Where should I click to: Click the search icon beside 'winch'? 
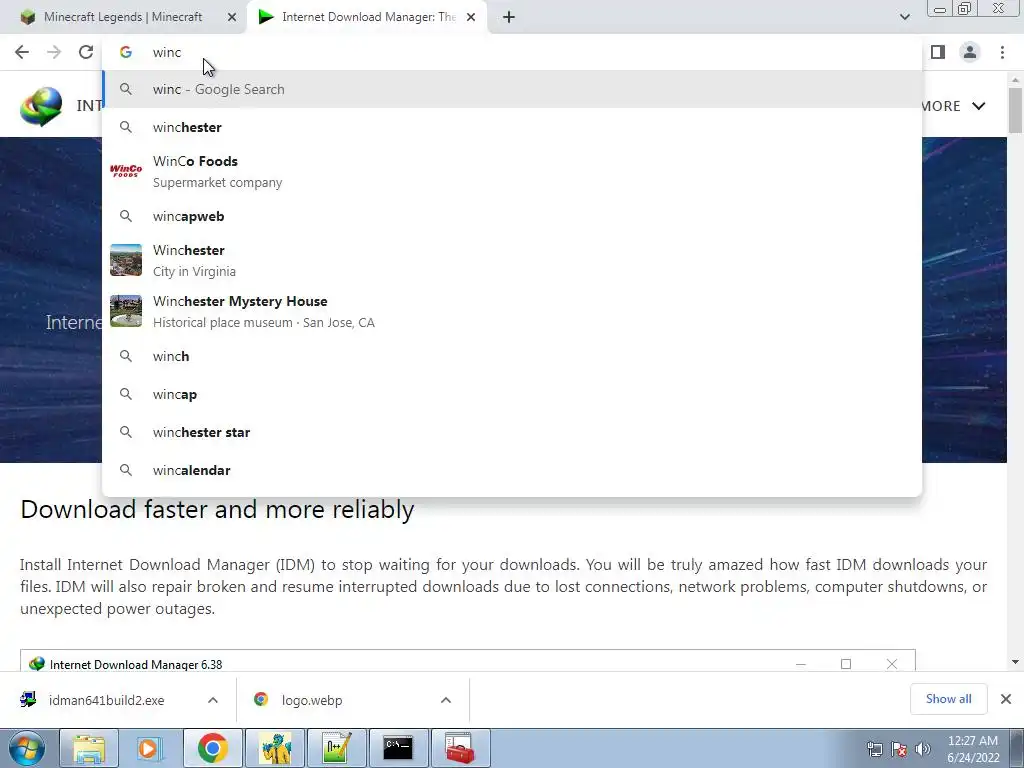pos(125,357)
